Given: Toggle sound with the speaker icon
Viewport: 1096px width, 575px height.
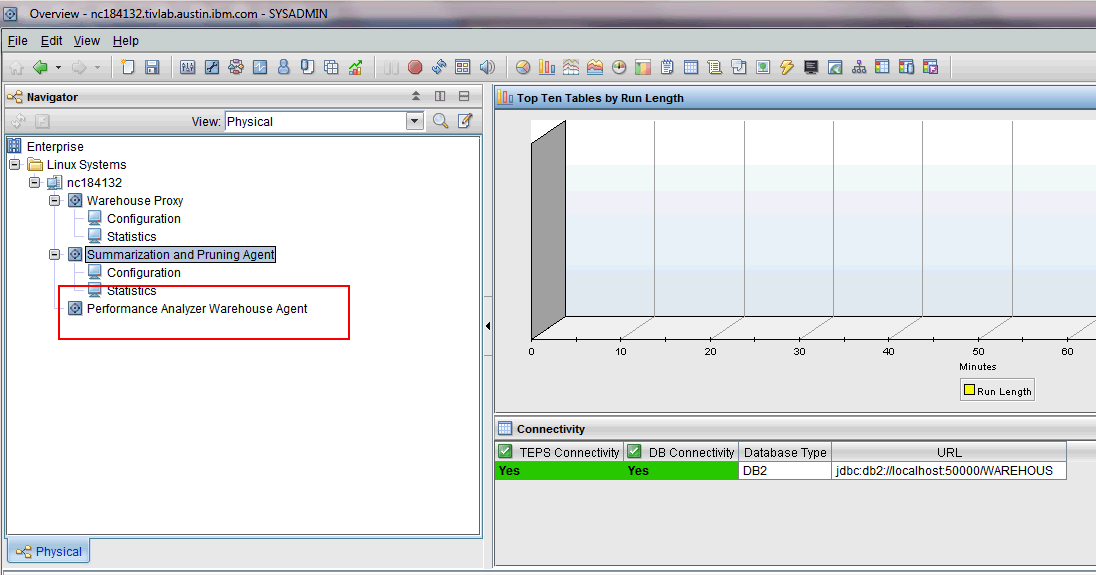Looking at the screenshot, I should point(487,67).
